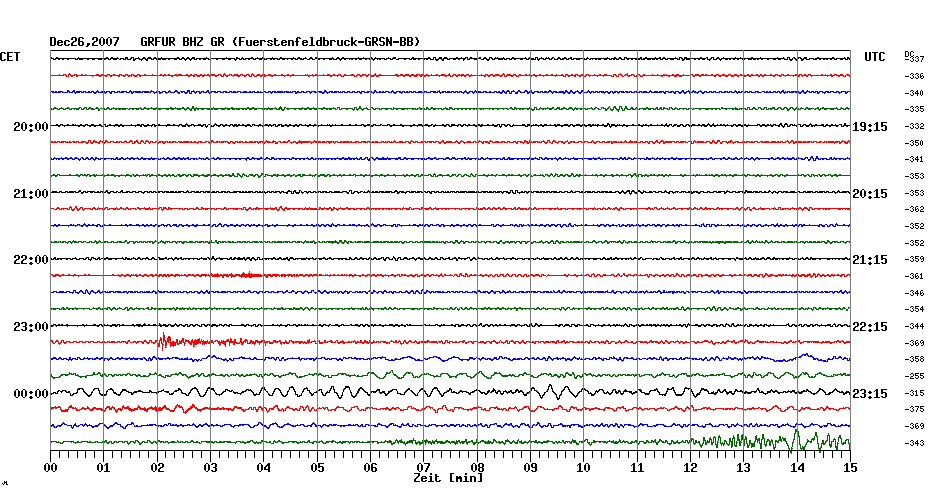Click DC offset value -335

[x=914, y=110]
